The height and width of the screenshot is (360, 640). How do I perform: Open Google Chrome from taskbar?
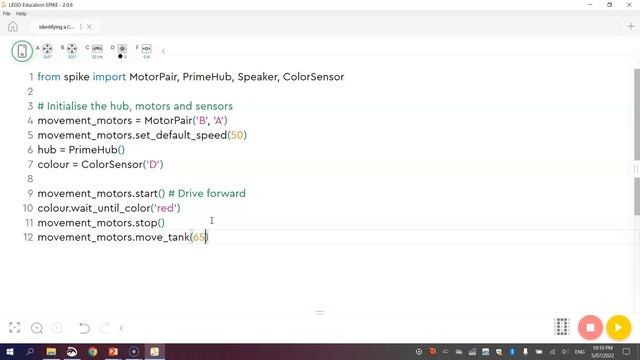click(x=93, y=351)
